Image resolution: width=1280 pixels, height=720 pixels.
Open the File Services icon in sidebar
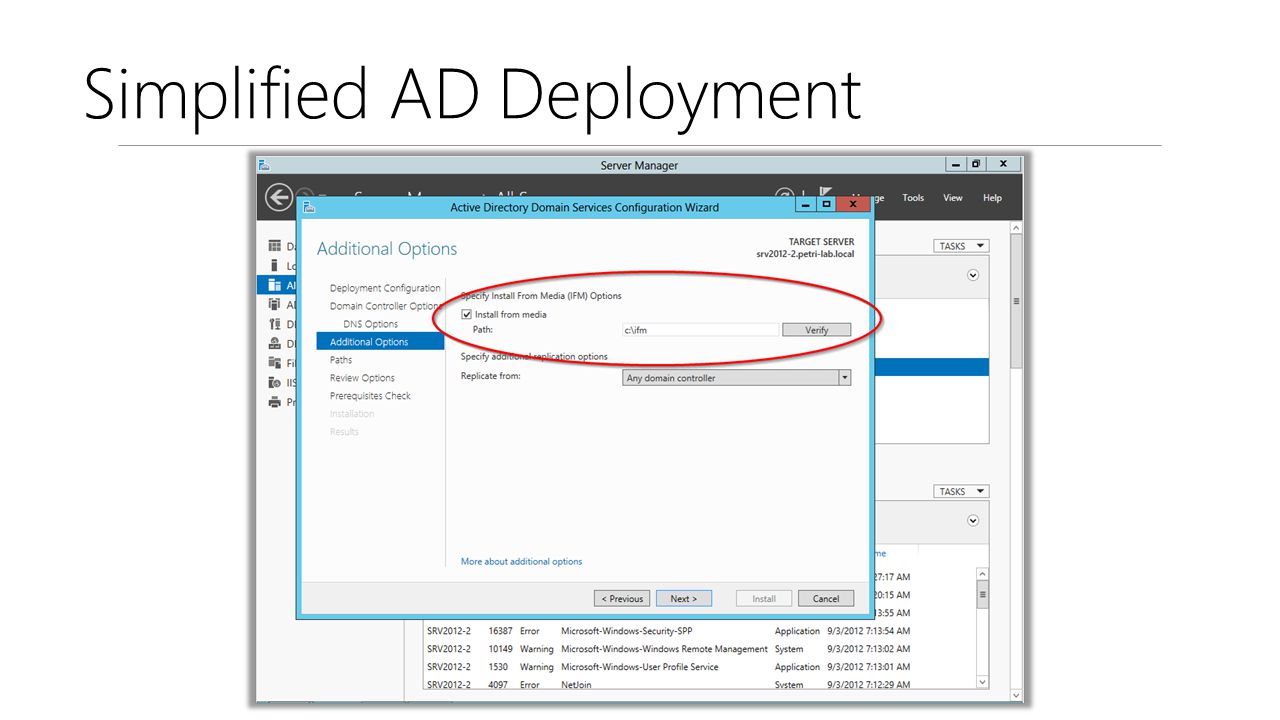click(x=275, y=363)
